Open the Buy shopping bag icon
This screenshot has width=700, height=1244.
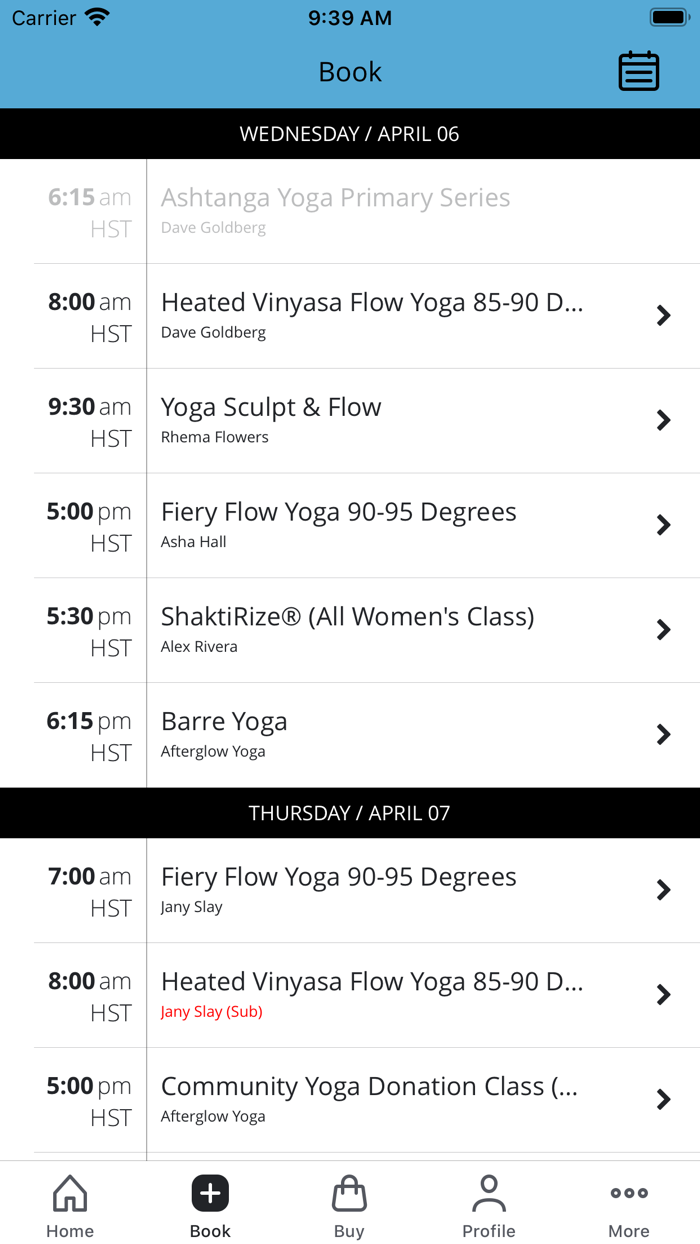coord(349,1192)
